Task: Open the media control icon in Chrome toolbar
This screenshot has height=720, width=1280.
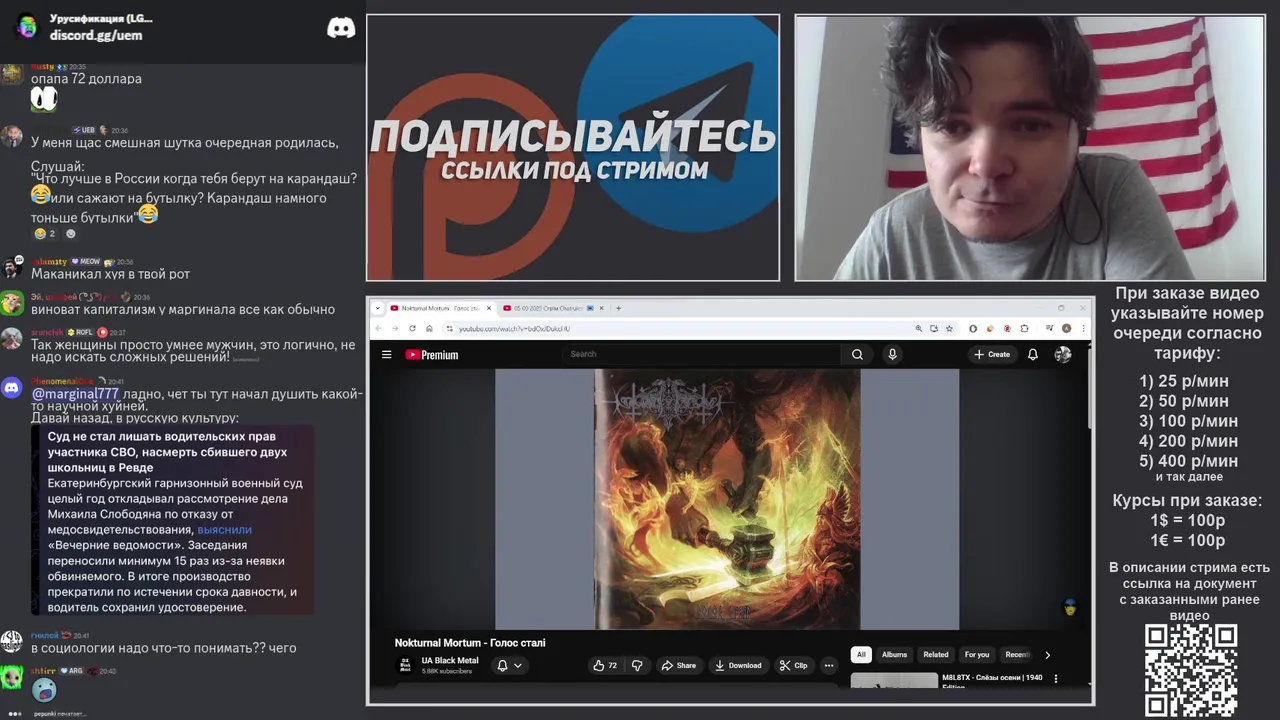Action: pyautogui.click(x=1049, y=328)
